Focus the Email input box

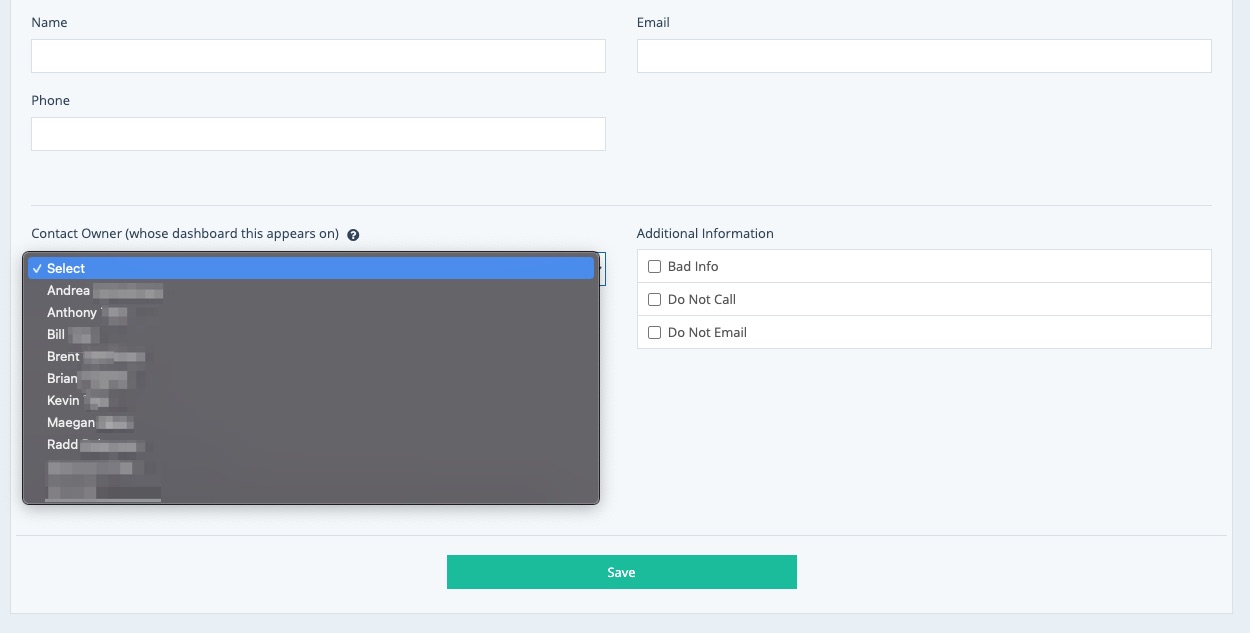click(x=924, y=56)
